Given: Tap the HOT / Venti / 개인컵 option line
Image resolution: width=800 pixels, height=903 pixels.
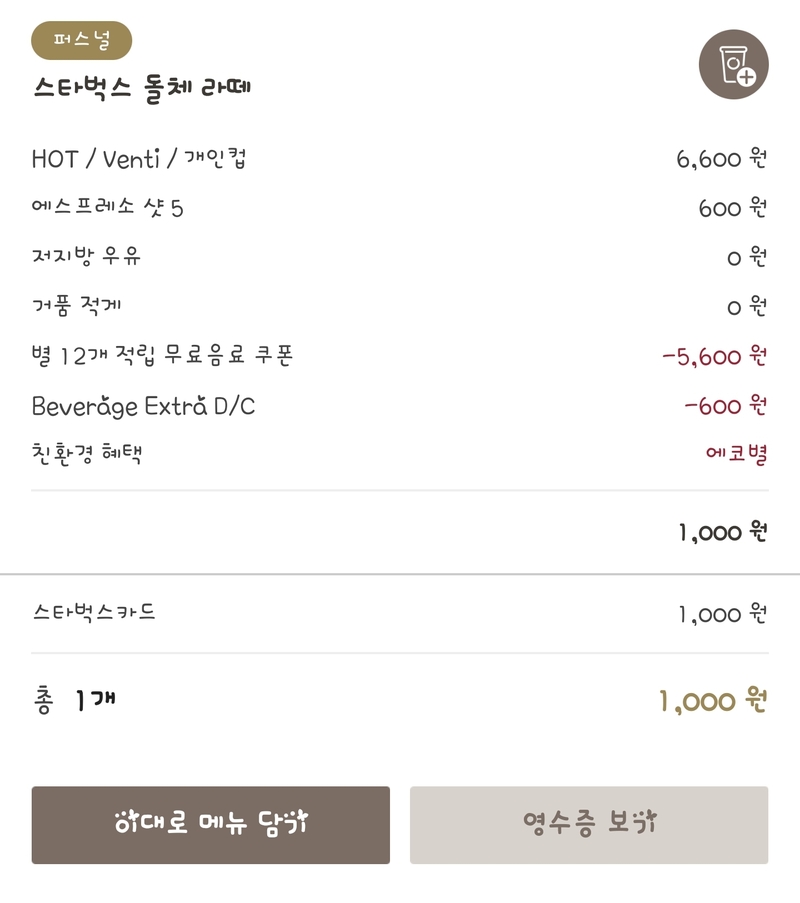Looking at the screenshot, I should click(x=400, y=158).
